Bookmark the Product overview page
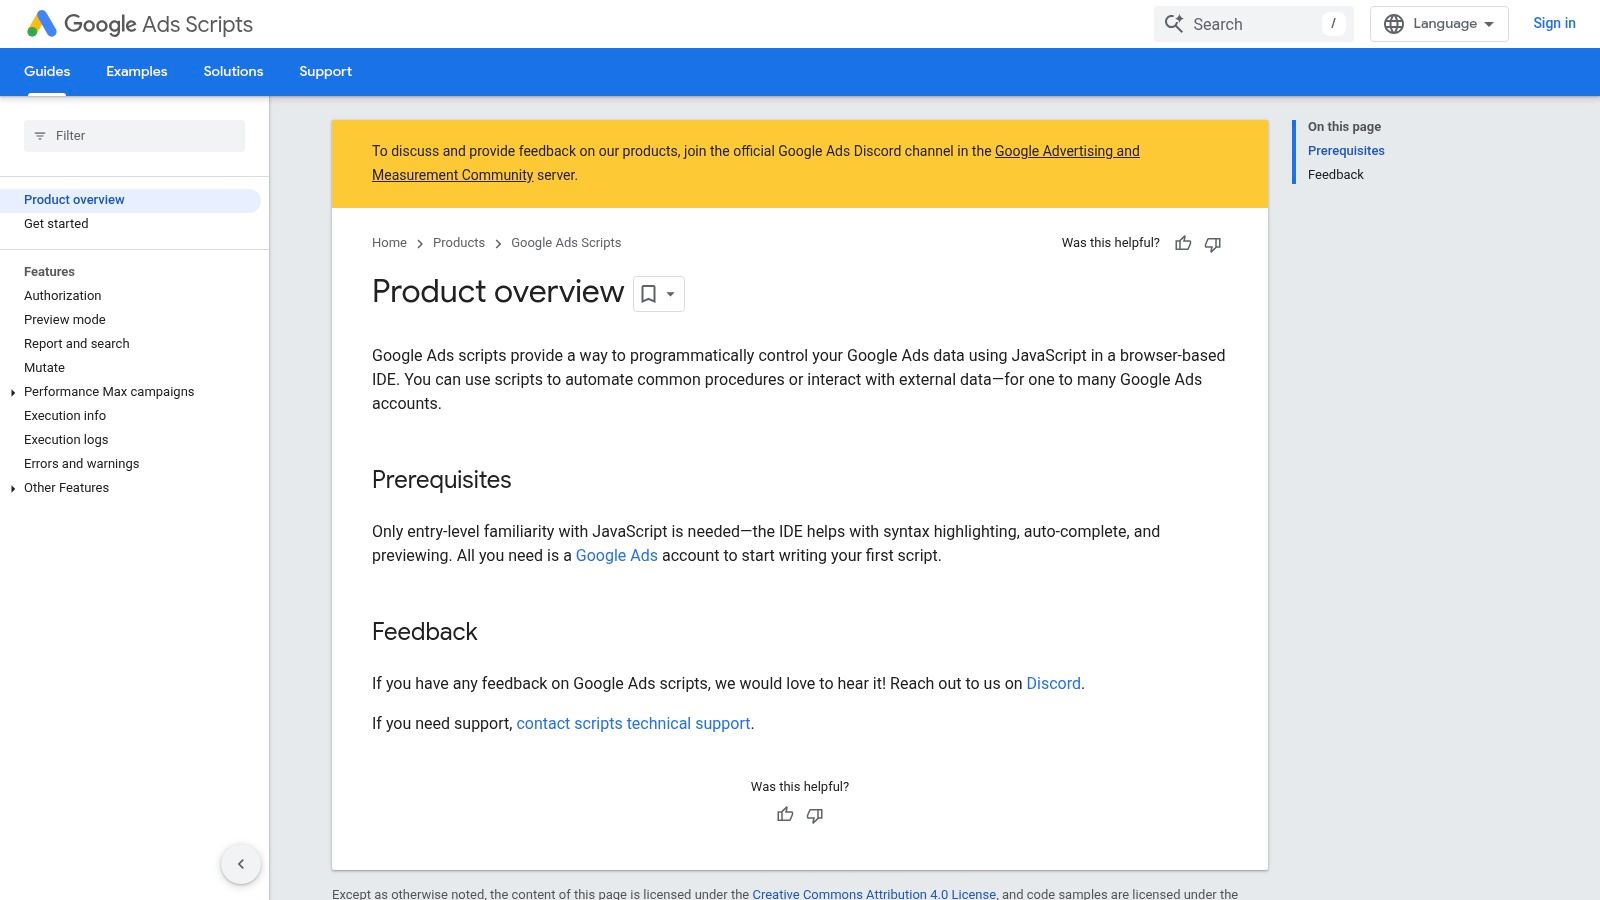Viewport: 1600px width, 900px height. pos(648,294)
